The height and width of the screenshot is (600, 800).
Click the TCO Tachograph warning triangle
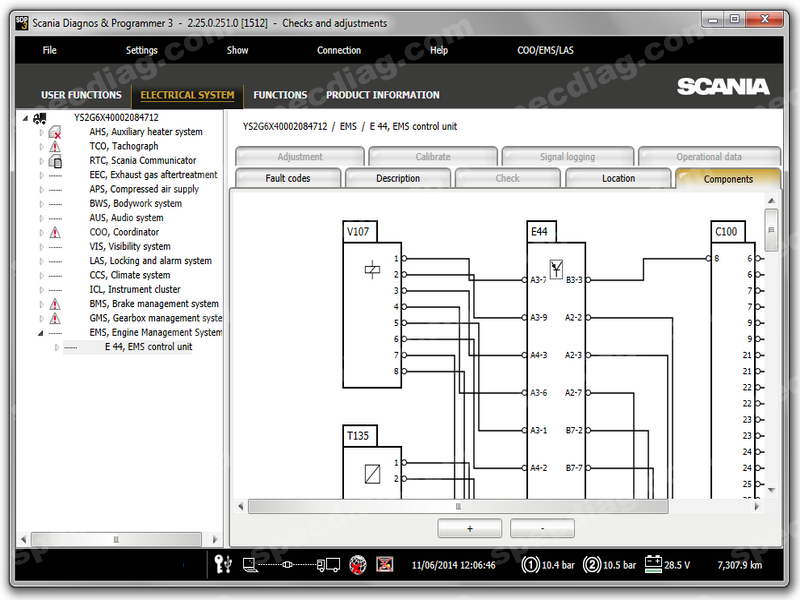55,147
